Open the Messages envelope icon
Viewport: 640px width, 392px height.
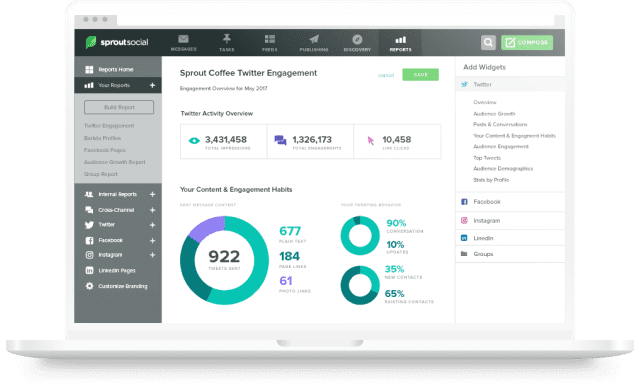pos(183,39)
